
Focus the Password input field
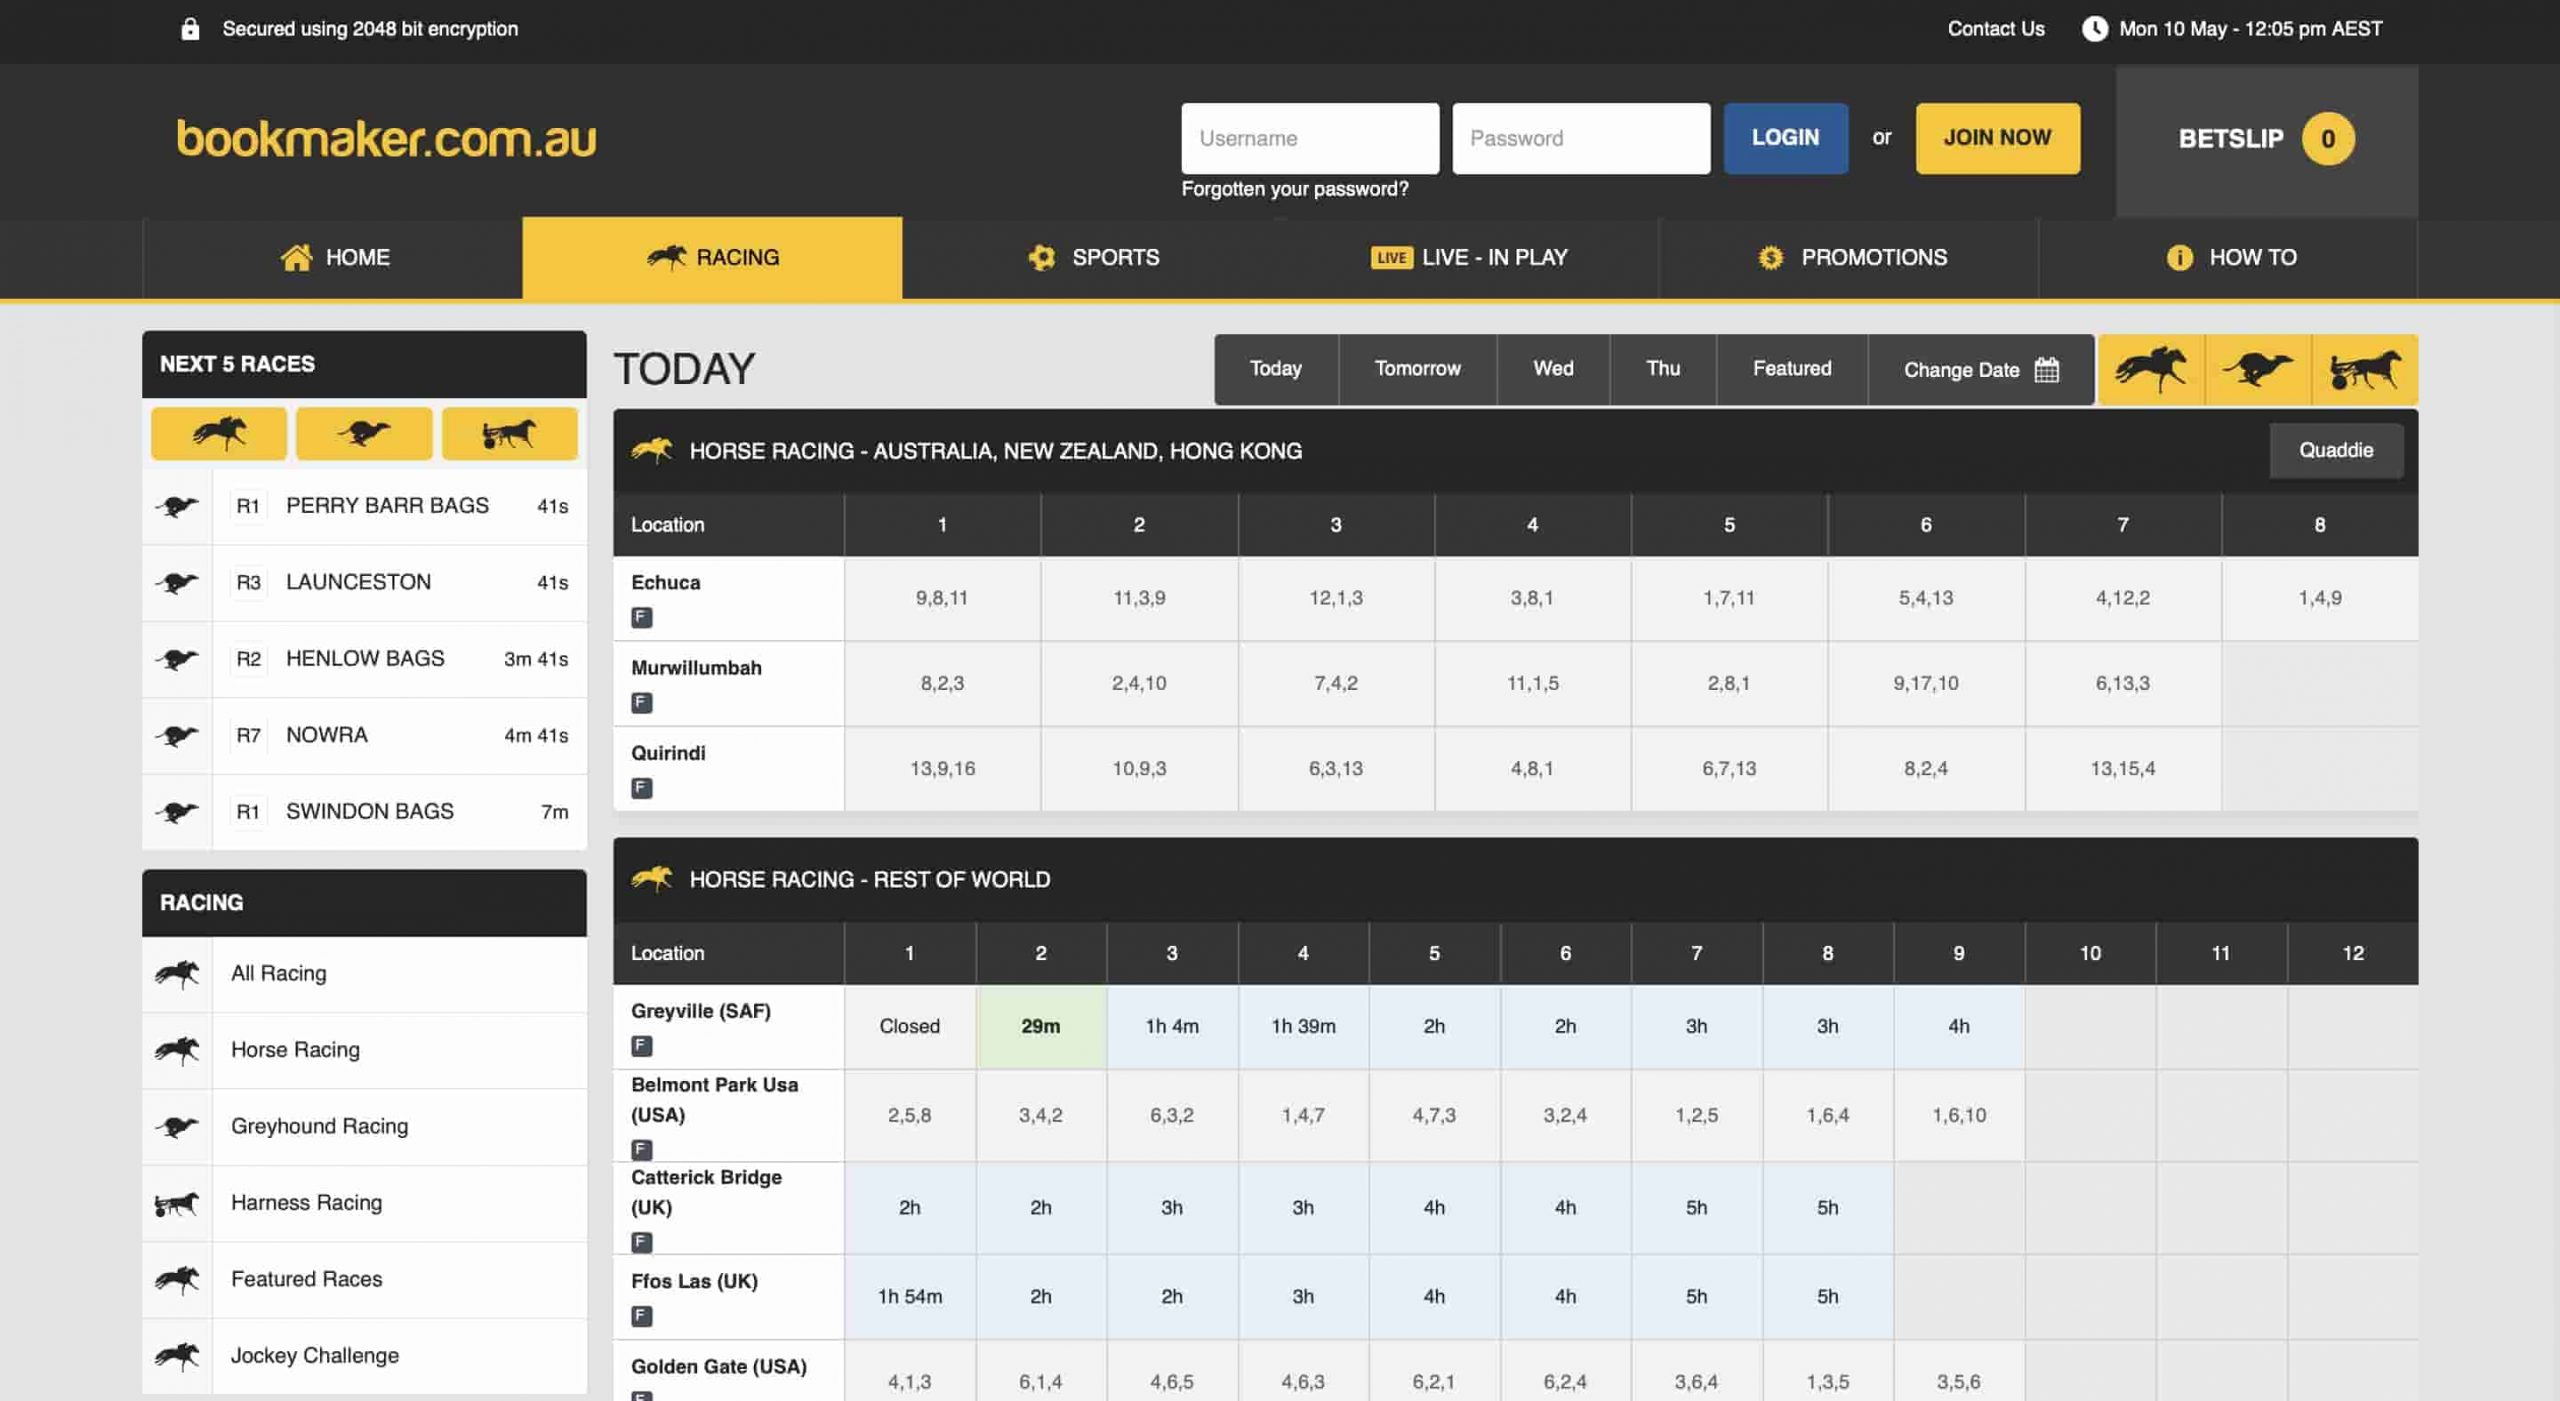tap(1580, 138)
